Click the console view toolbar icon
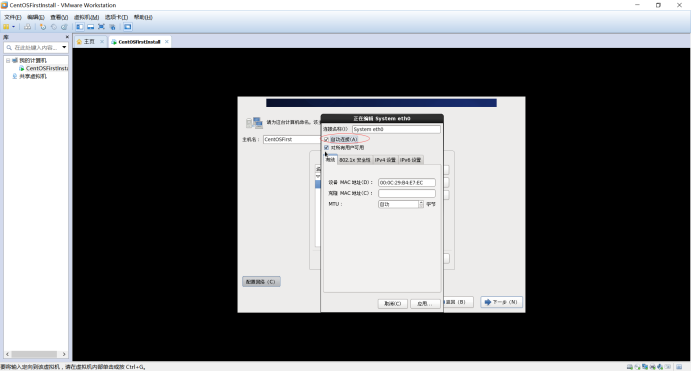Image resolution: width=692 pixels, height=371 pixels. (128, 27)
